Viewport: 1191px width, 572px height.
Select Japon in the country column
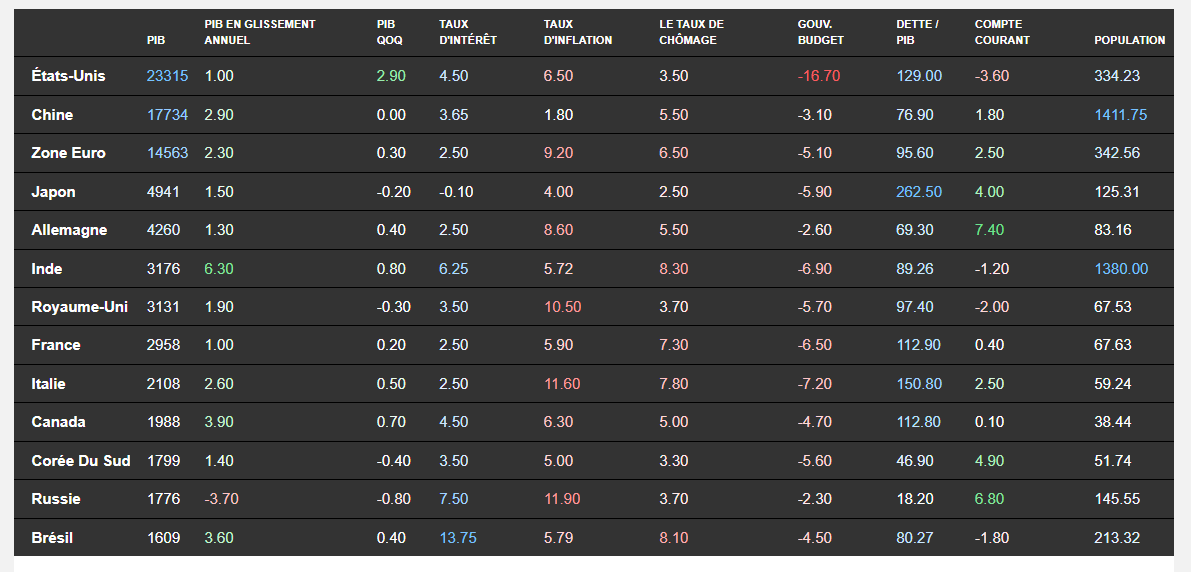[x=53, y=192]
